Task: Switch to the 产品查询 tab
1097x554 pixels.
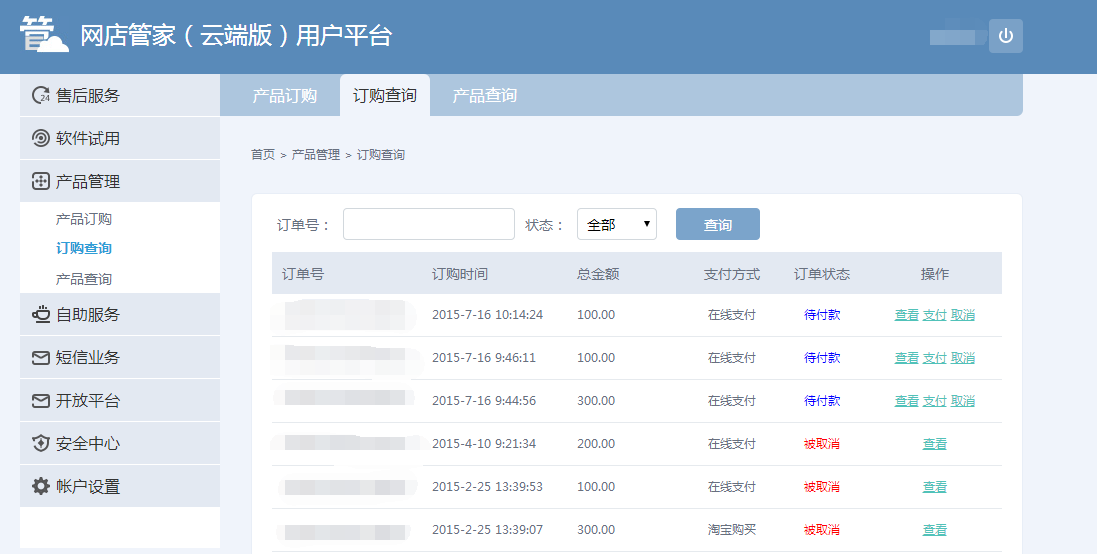Action: point(485,96)
